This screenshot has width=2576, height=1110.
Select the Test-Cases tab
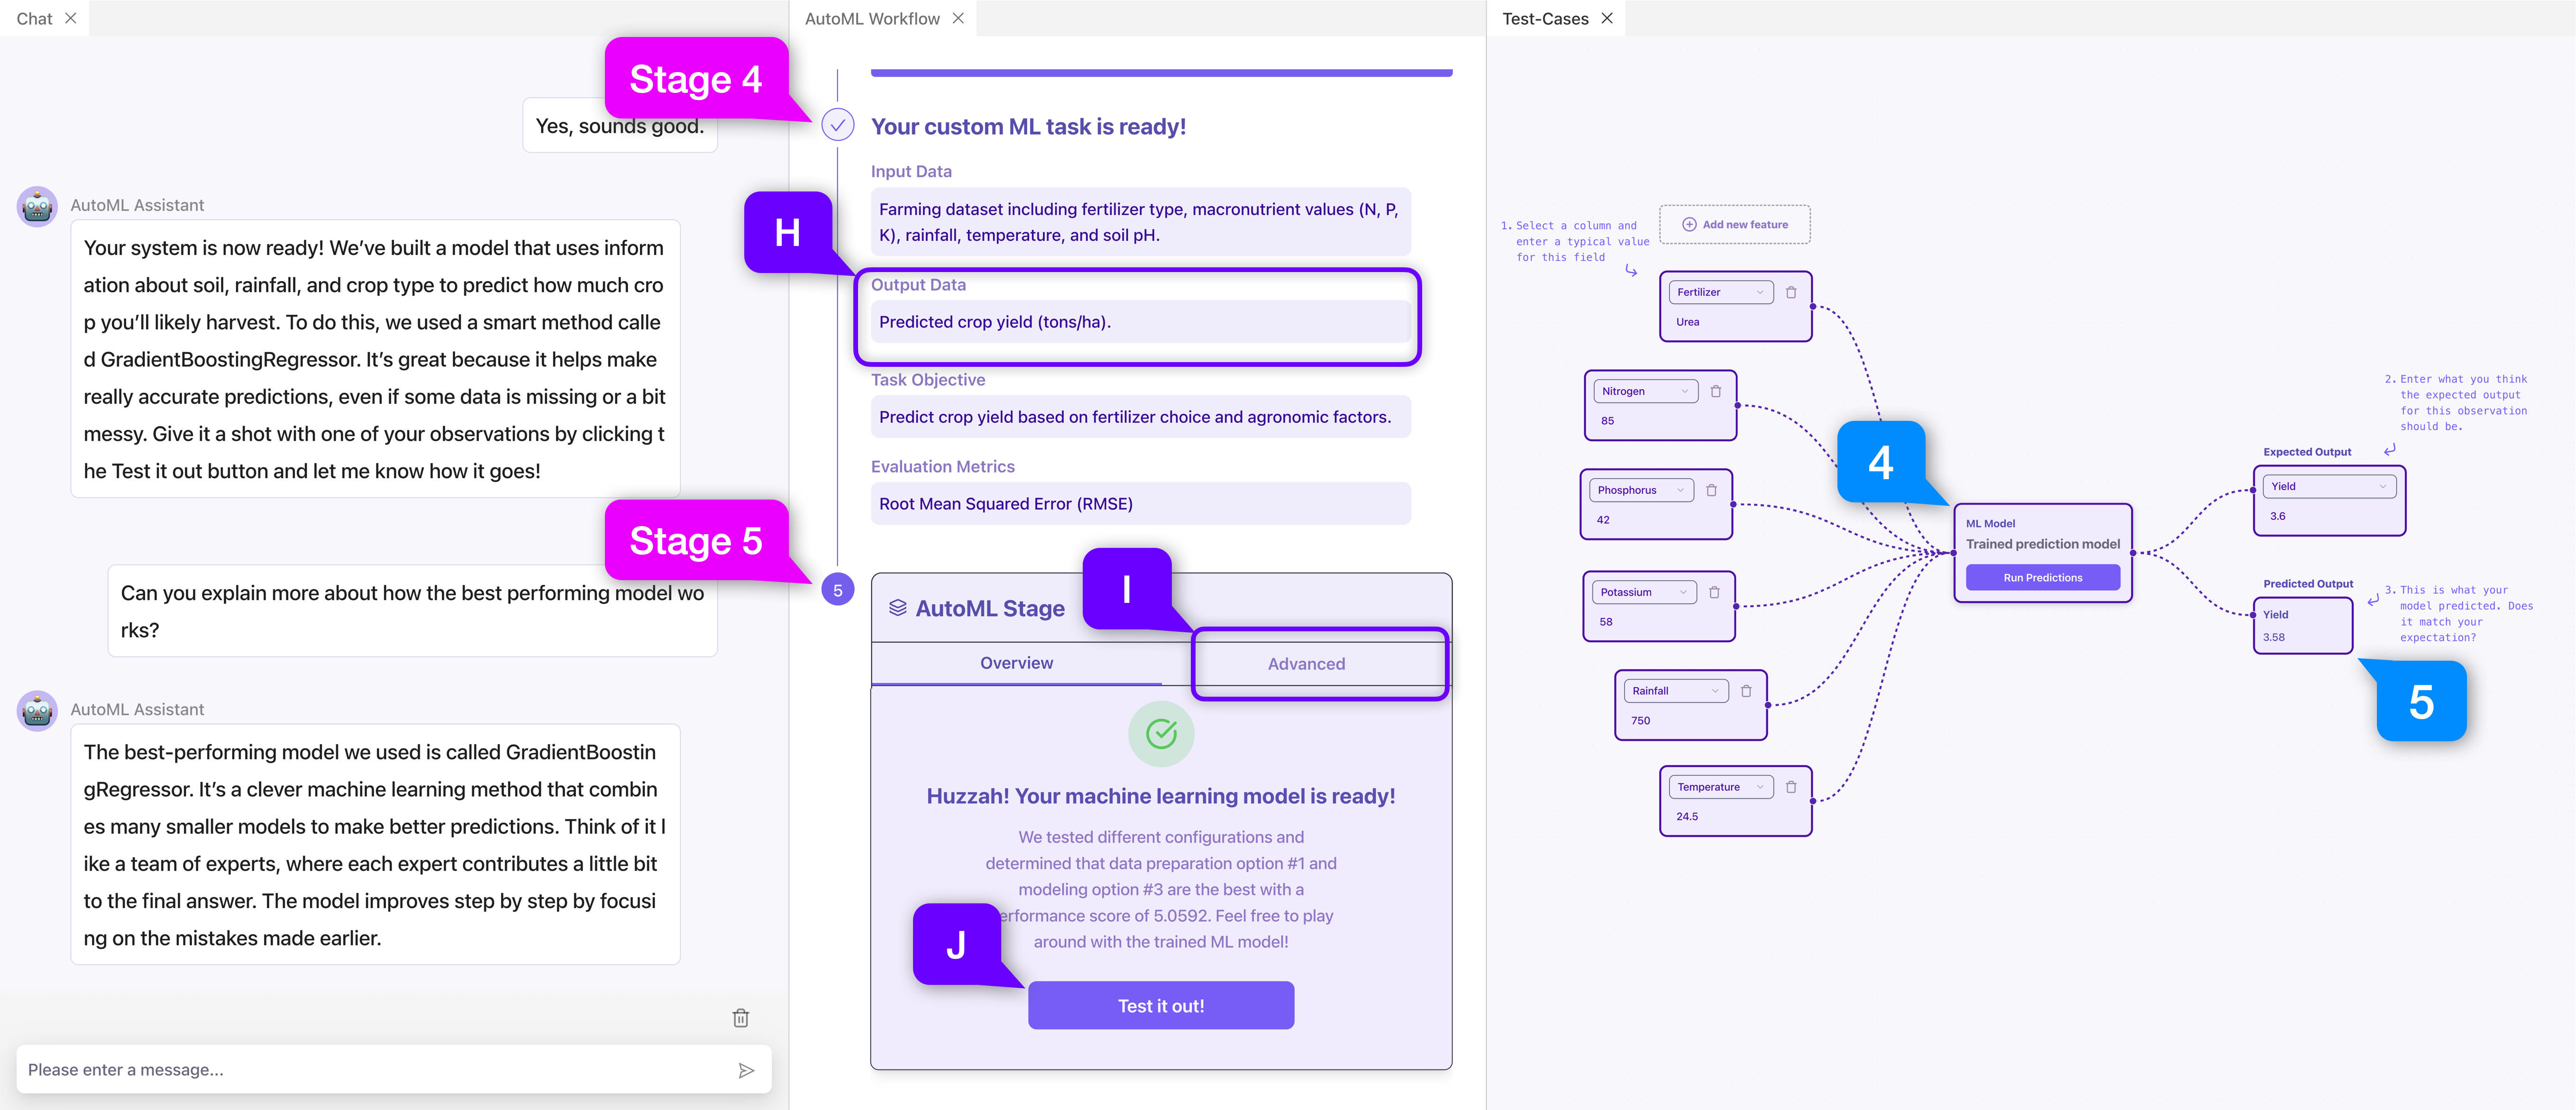(x=1545, y=18)
